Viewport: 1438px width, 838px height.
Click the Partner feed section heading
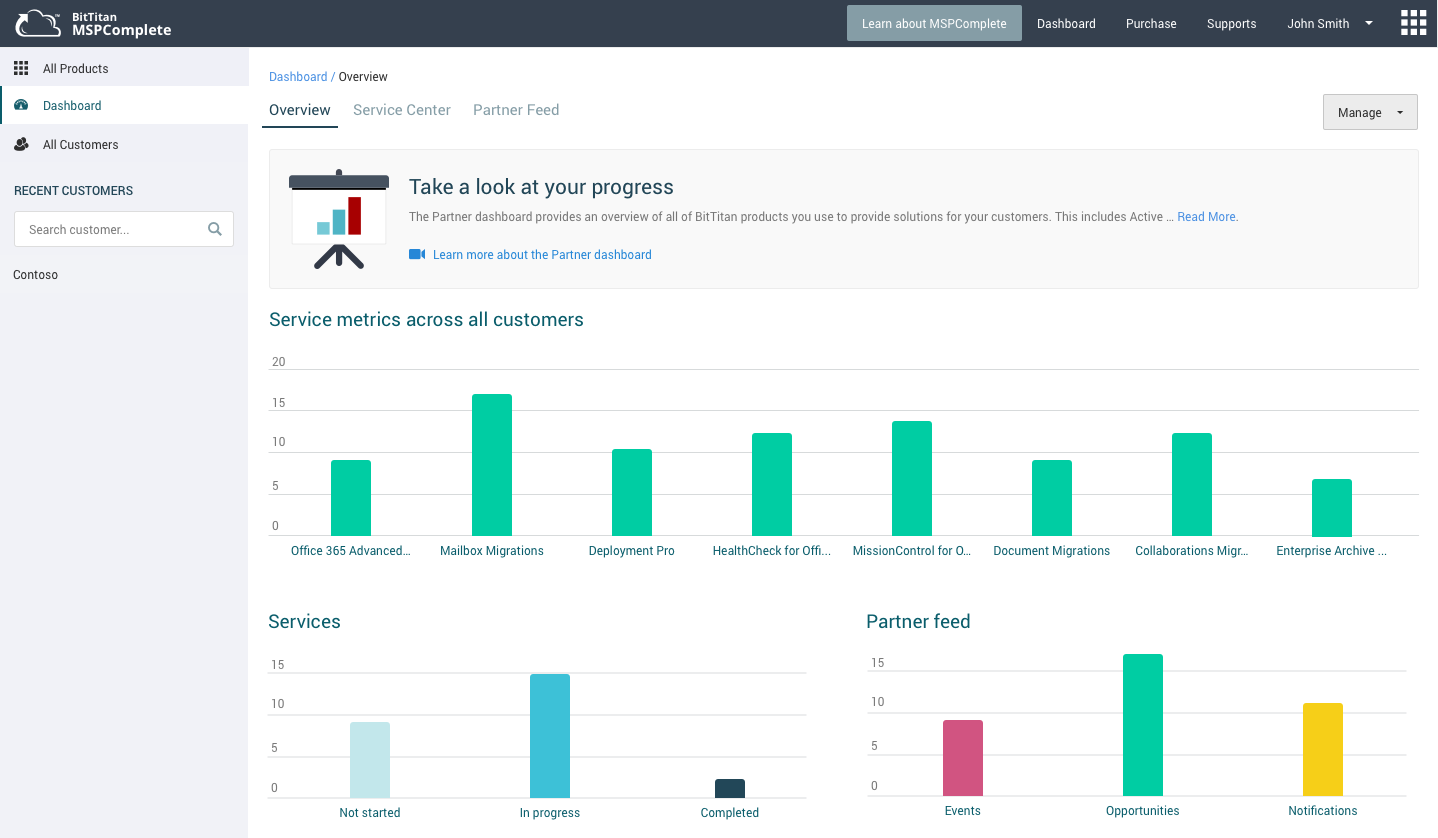[x=918, y=621]
